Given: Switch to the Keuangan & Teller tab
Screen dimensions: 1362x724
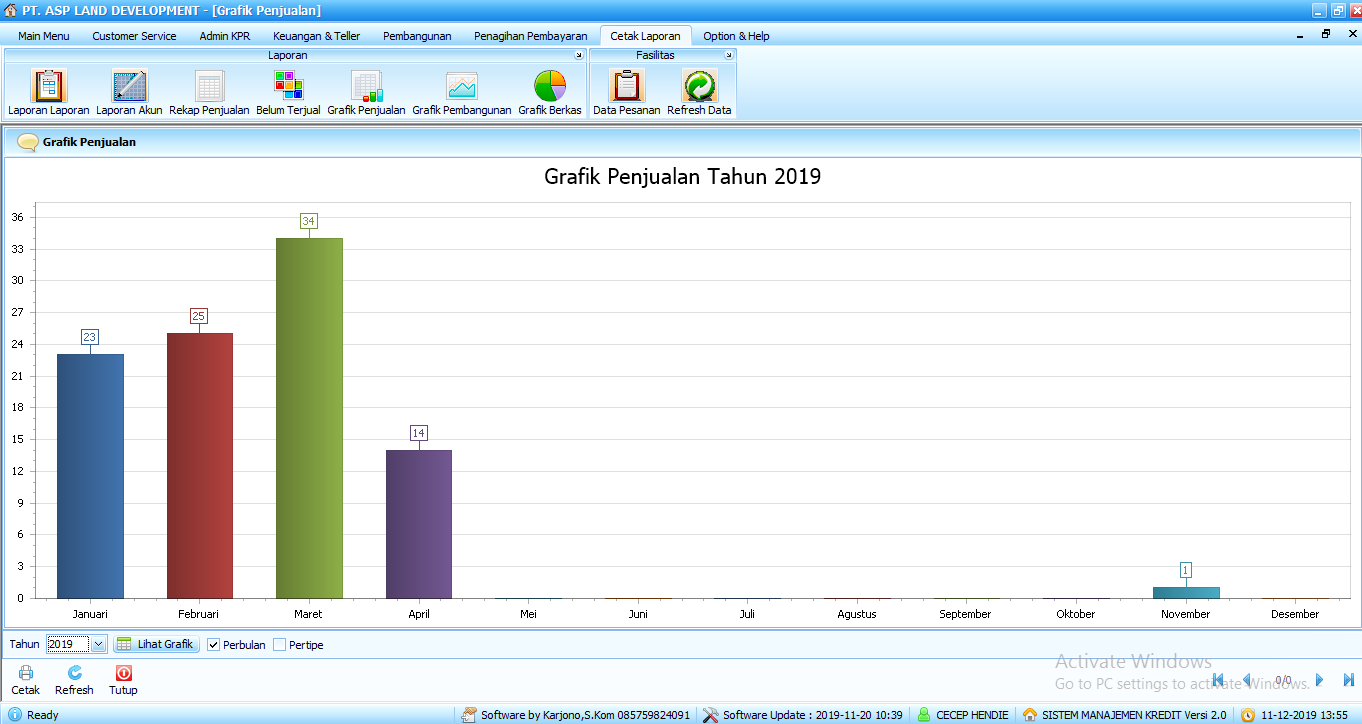Looking at the screenshot, I should click(x=316, y=36).
